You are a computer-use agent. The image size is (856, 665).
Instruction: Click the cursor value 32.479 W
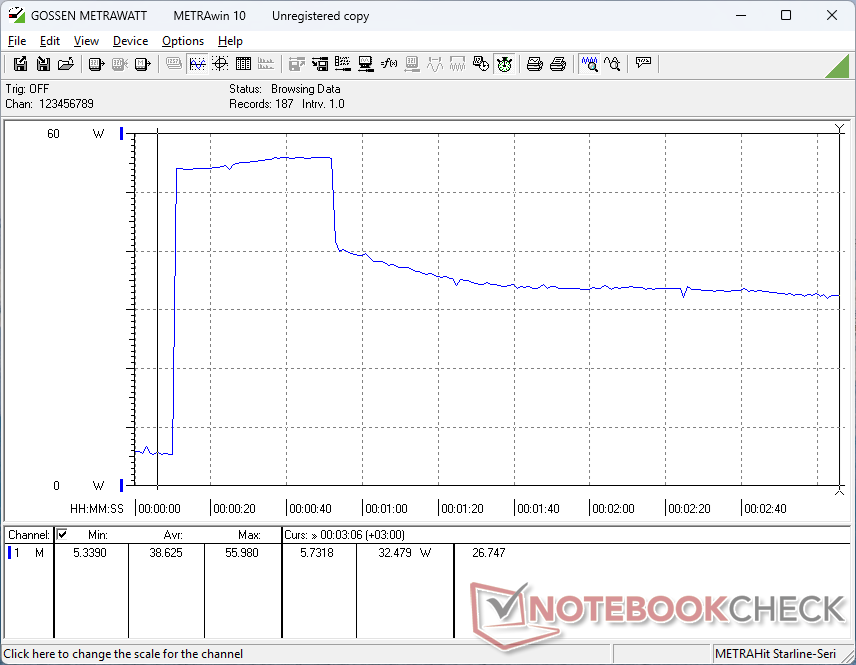pos(405,553)
